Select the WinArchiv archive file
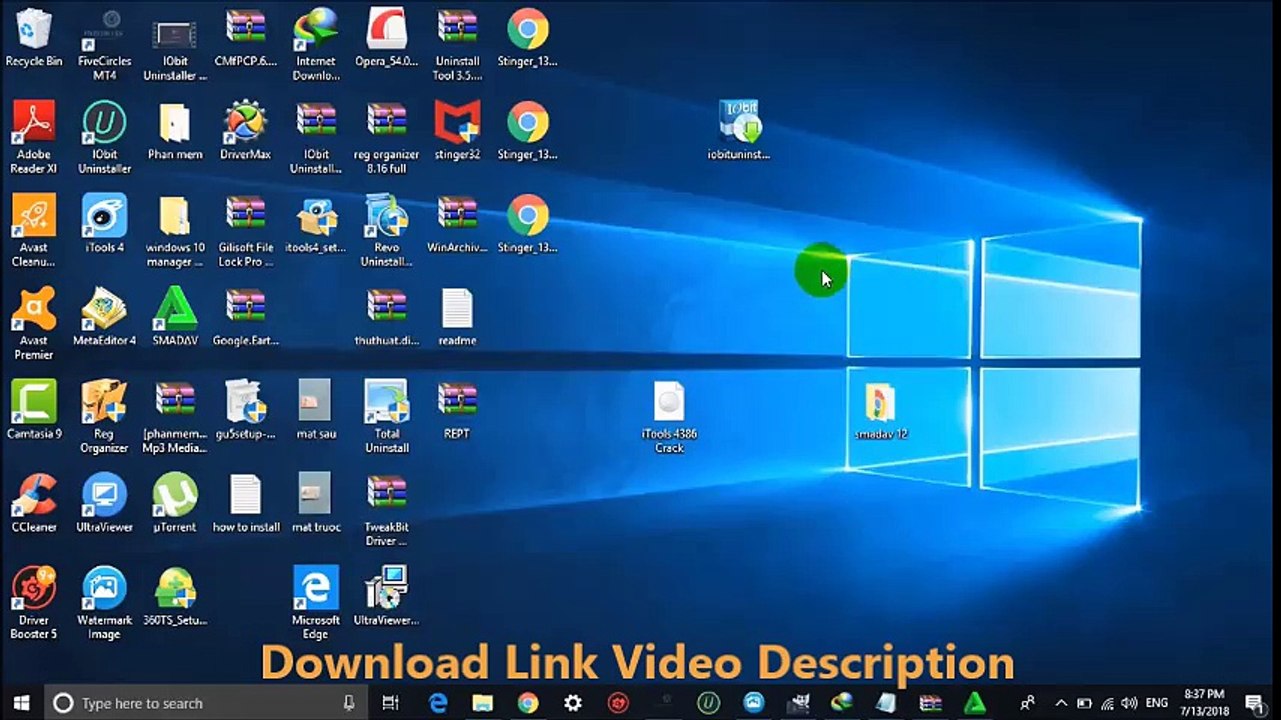Image resolution: width=1281 pixels, height=720 pixels. pyautogui.click(x=457, y=224)
